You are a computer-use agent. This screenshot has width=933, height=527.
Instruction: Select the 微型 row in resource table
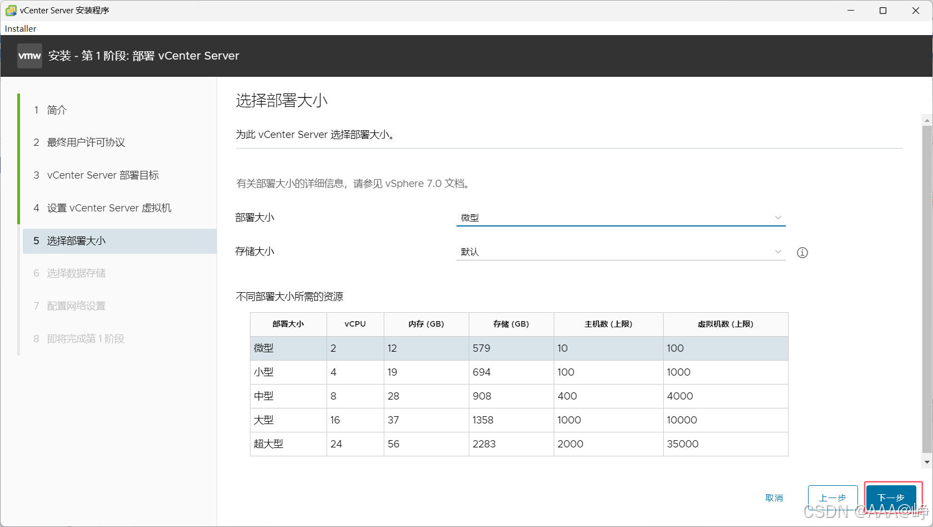click(519, 349)
